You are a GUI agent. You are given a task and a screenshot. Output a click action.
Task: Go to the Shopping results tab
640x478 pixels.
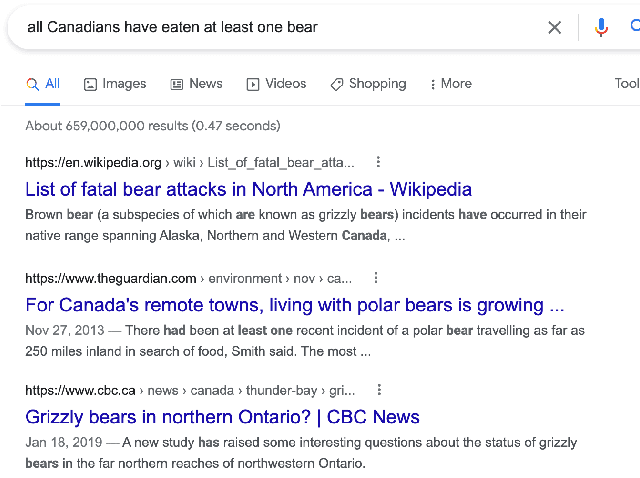point(368,84)
